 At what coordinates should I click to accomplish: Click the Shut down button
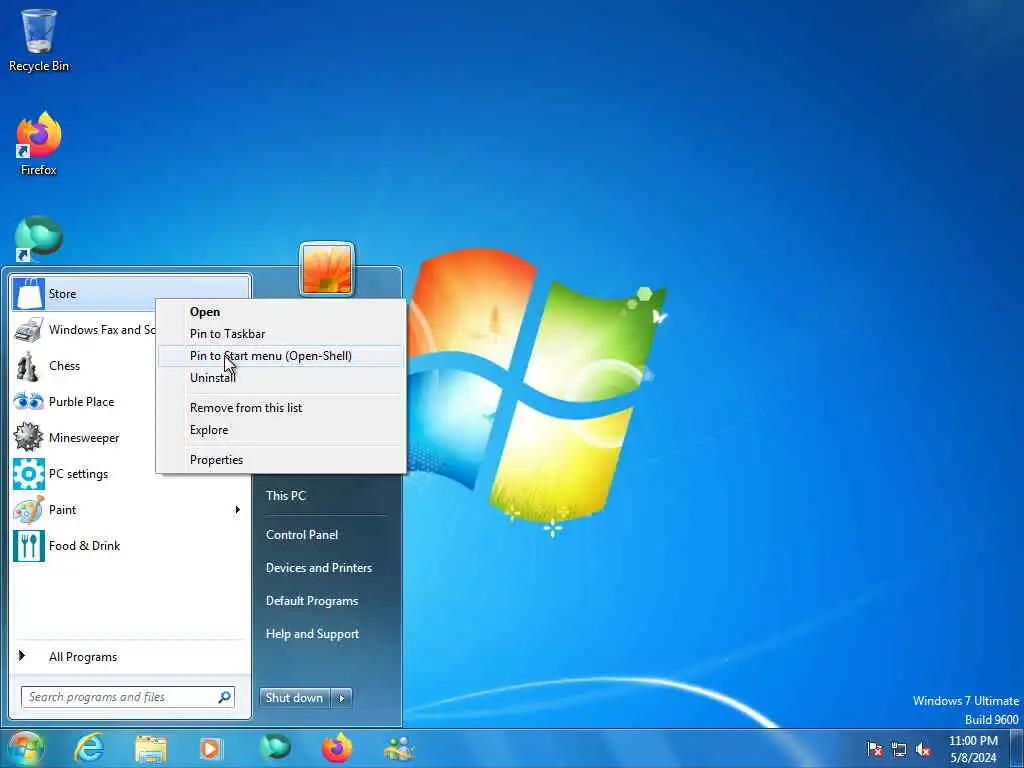click(295, 697)
